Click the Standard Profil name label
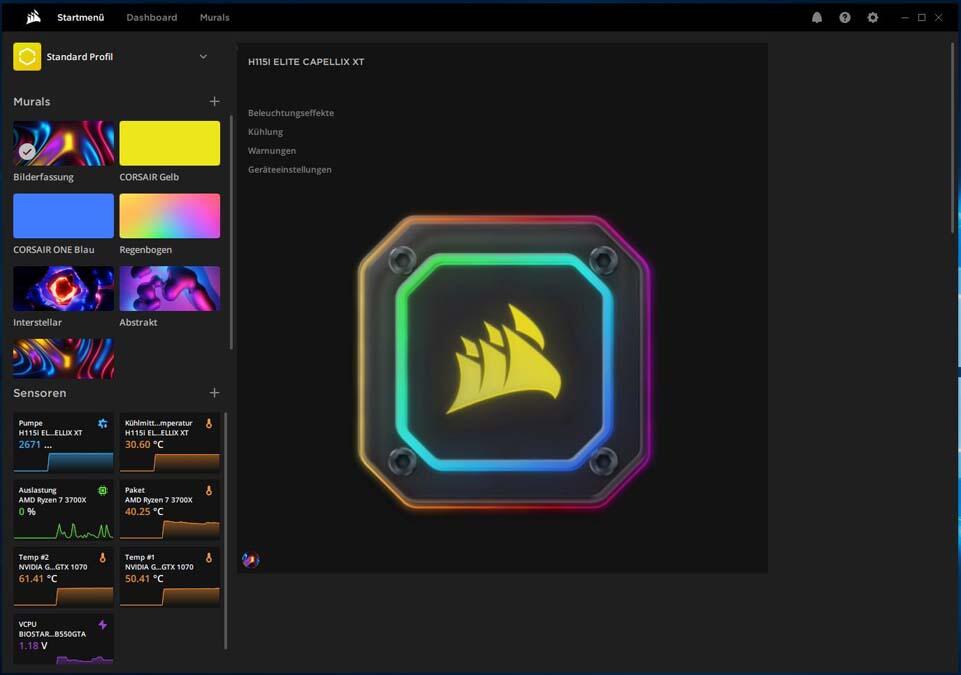The width and height of the screenshot is (961, 675). tap(80, 57)
